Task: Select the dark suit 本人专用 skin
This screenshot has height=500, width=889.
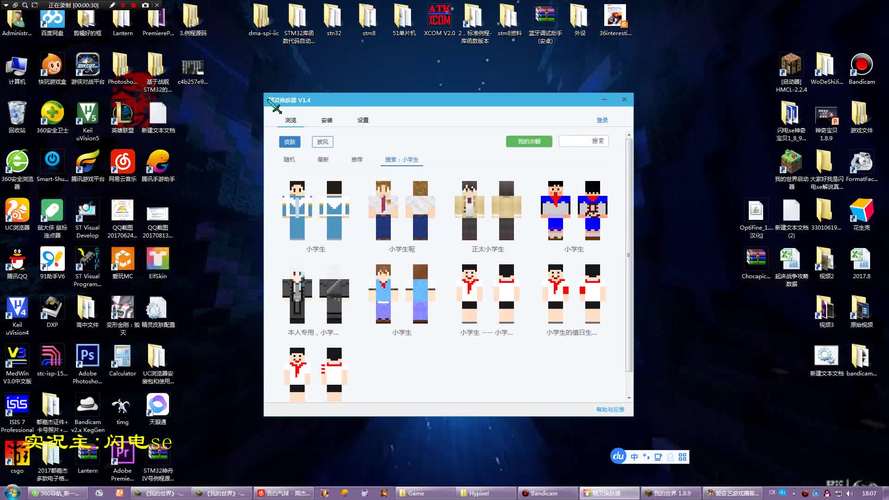Action: point(316,300)
